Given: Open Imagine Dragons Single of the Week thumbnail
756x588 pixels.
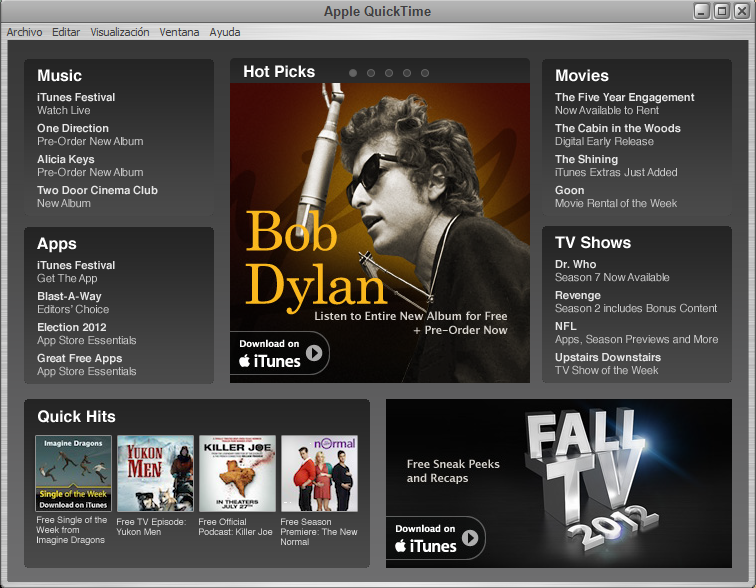Looking at the screenshot, I should [73, 473].
